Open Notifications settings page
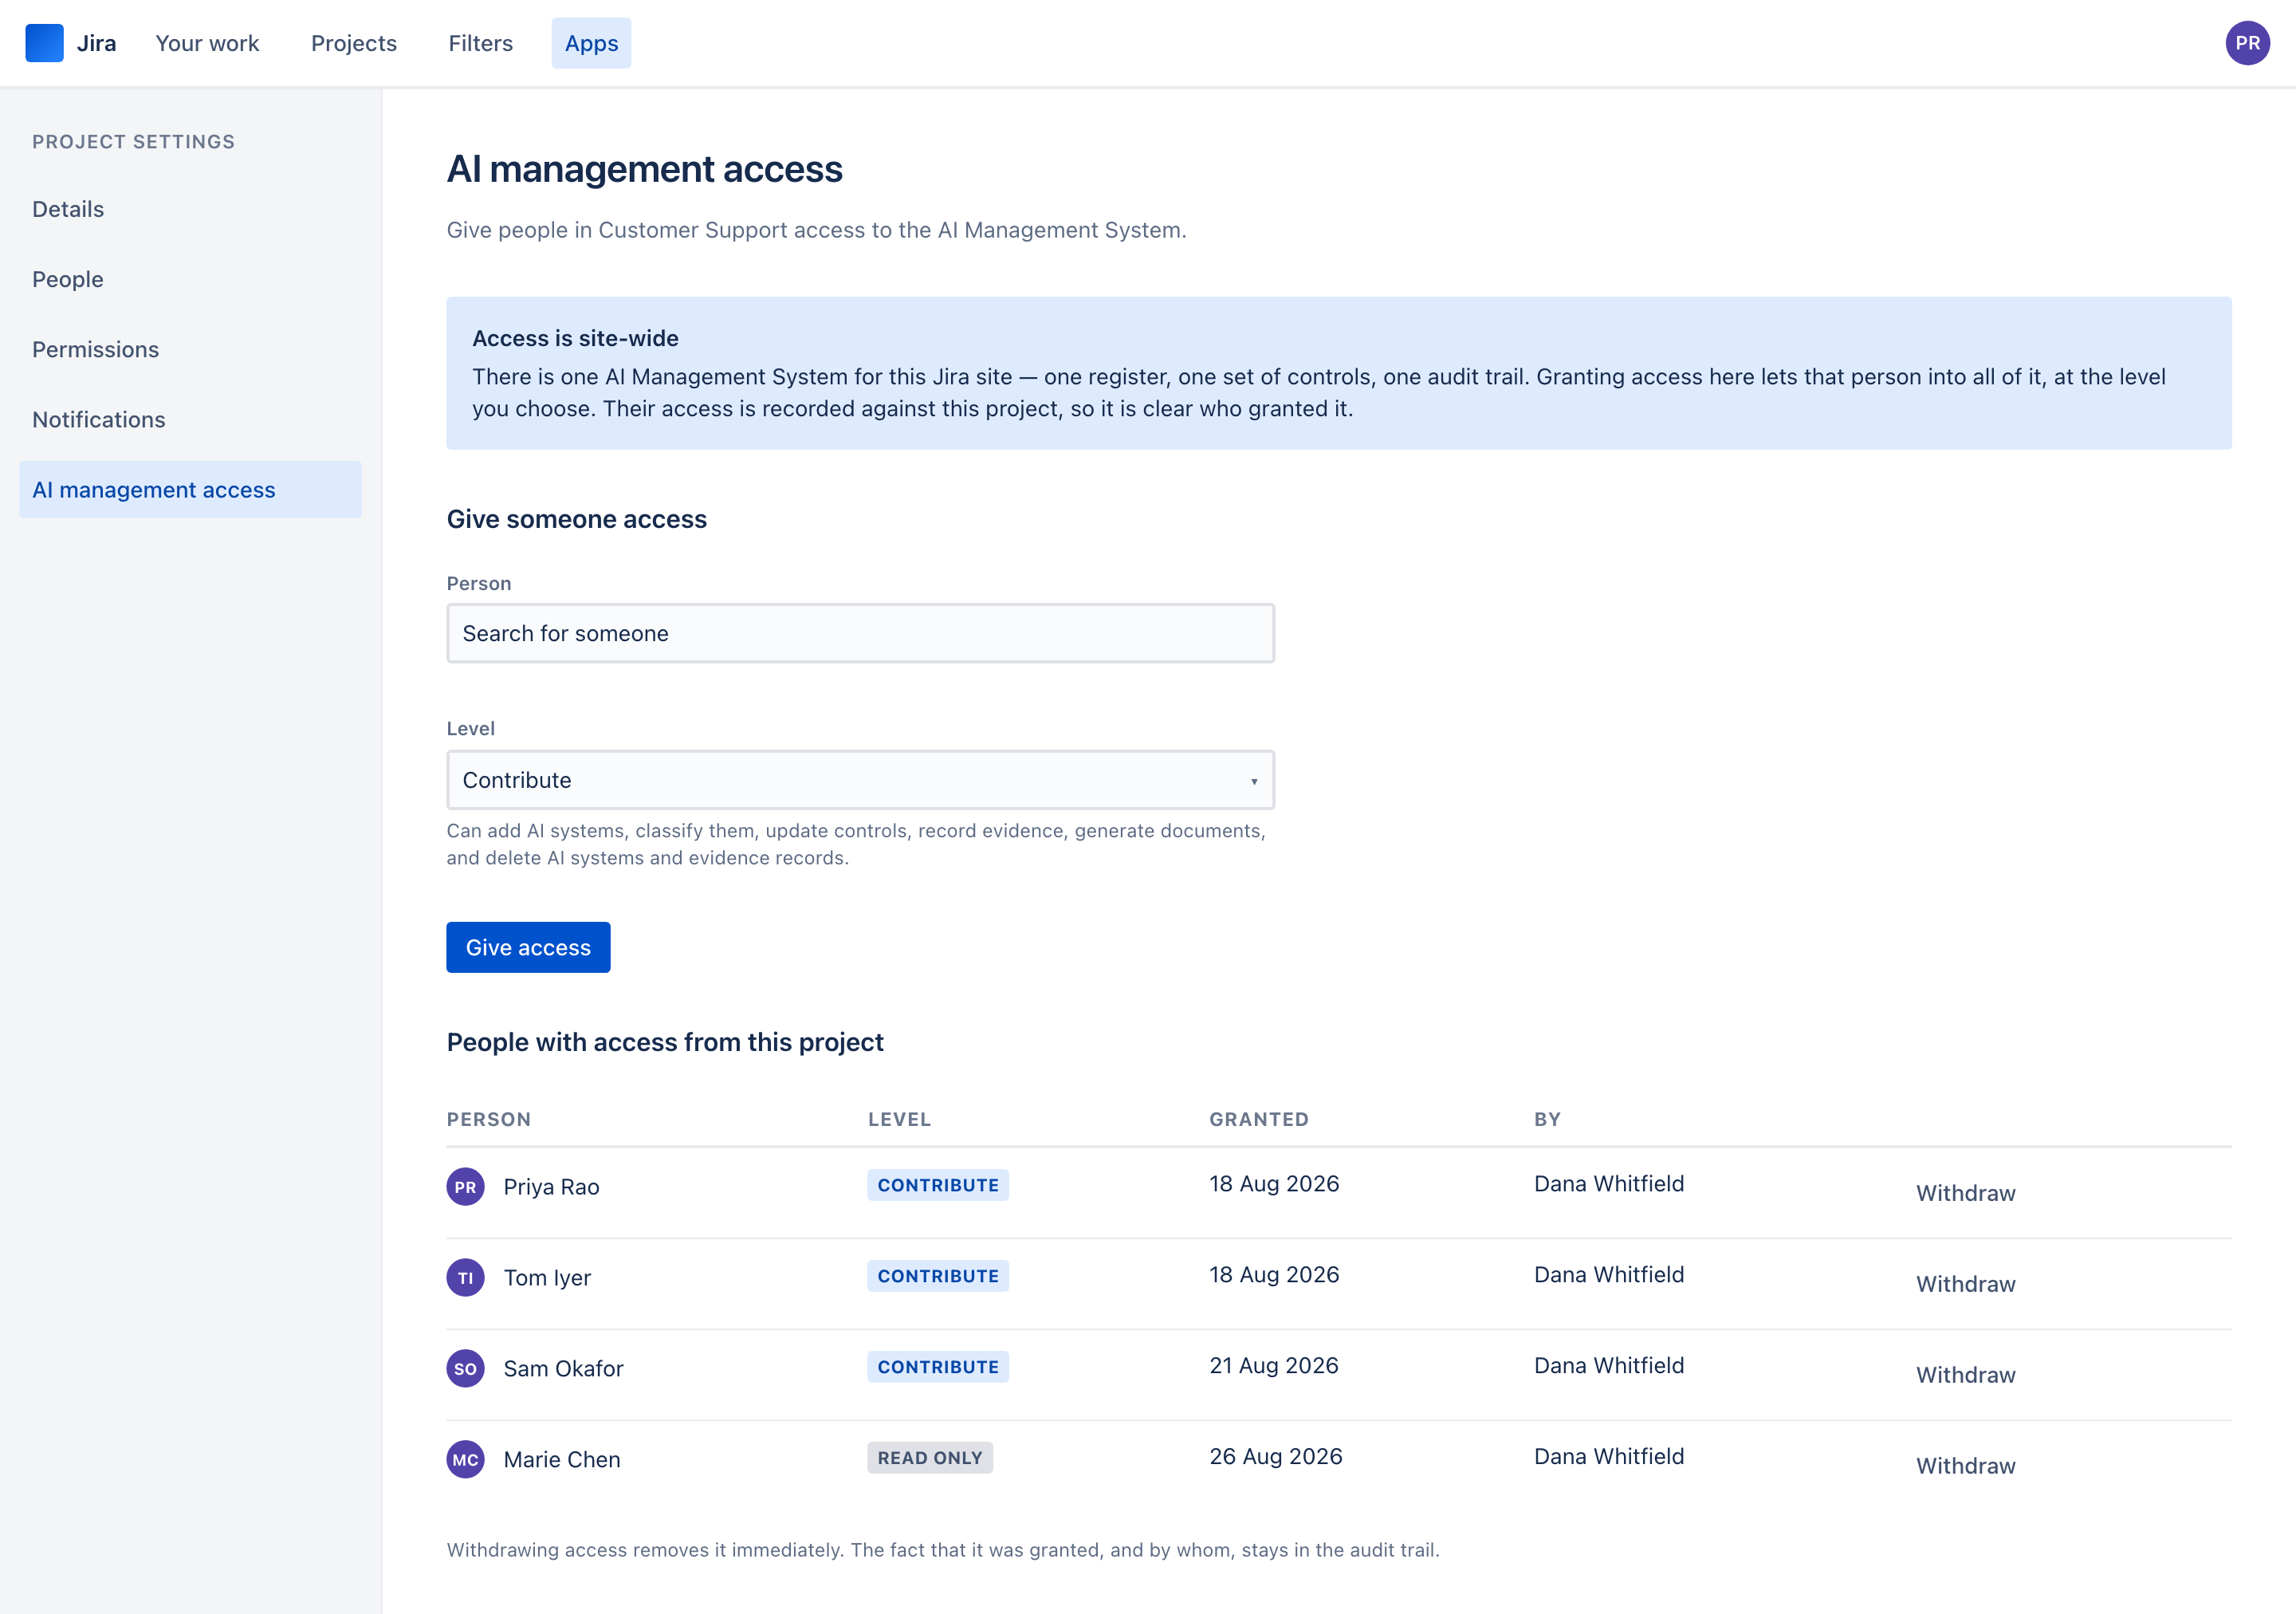The image size is (2296, 1614). click(190, 420)
